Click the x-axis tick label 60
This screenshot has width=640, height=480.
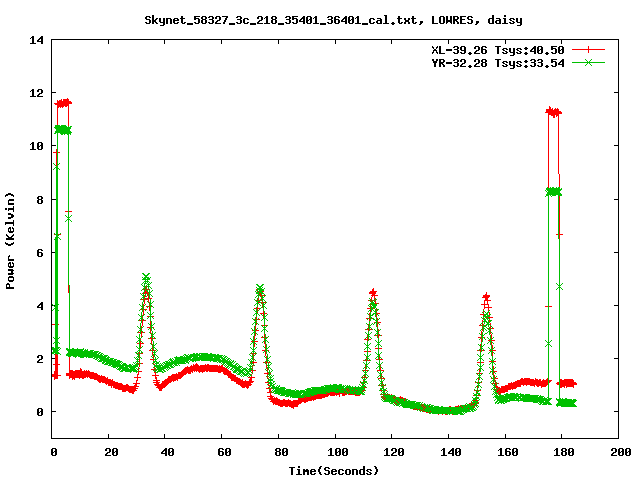coord(224,452)
